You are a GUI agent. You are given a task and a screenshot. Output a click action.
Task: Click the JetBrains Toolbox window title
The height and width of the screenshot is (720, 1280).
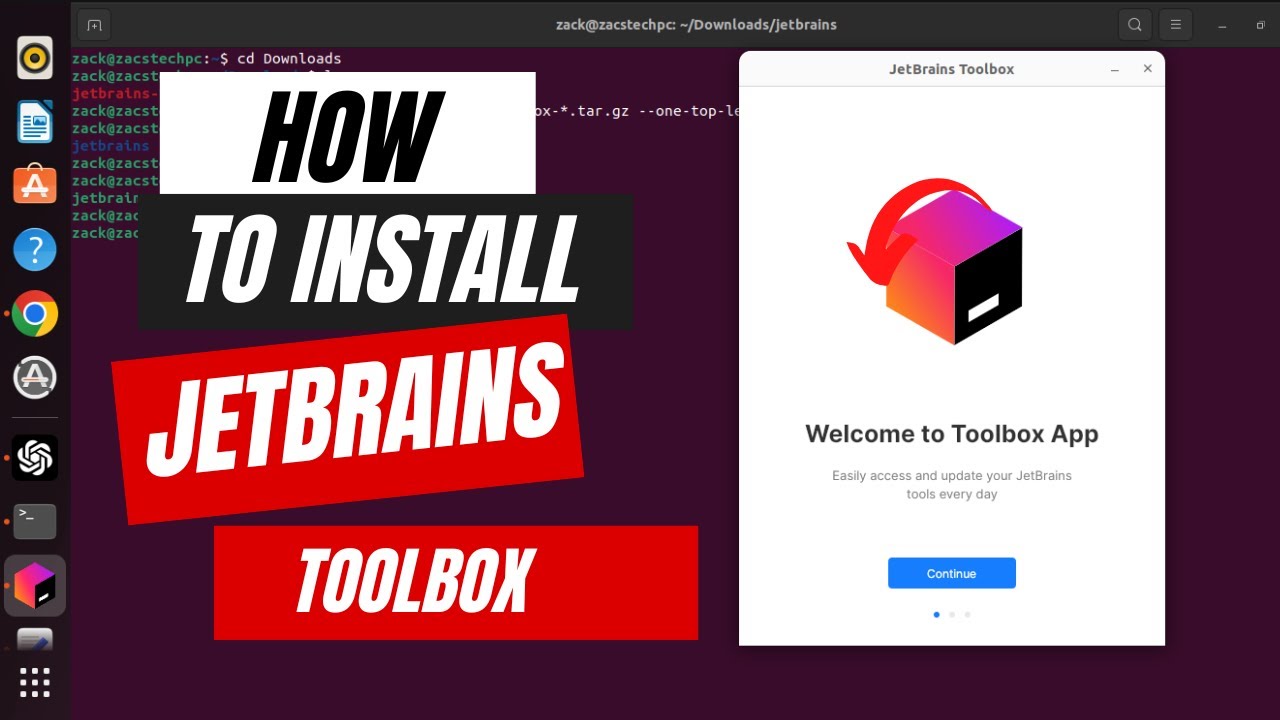[951, 69]
